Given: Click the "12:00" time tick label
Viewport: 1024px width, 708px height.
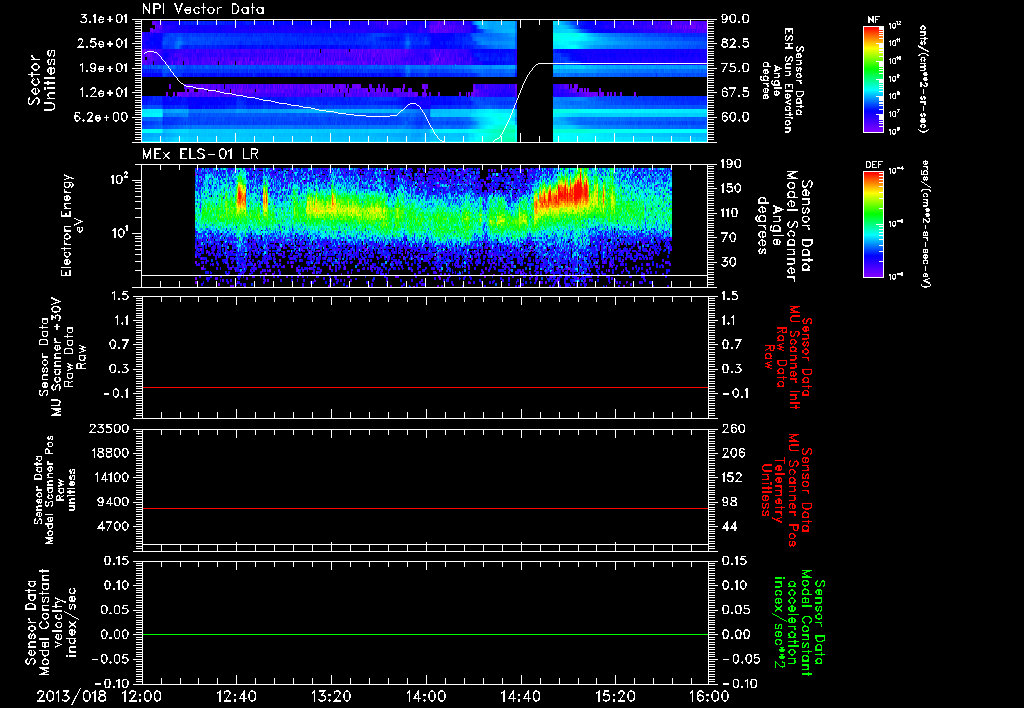Looking at the screenshot, I should coord(142,696).
